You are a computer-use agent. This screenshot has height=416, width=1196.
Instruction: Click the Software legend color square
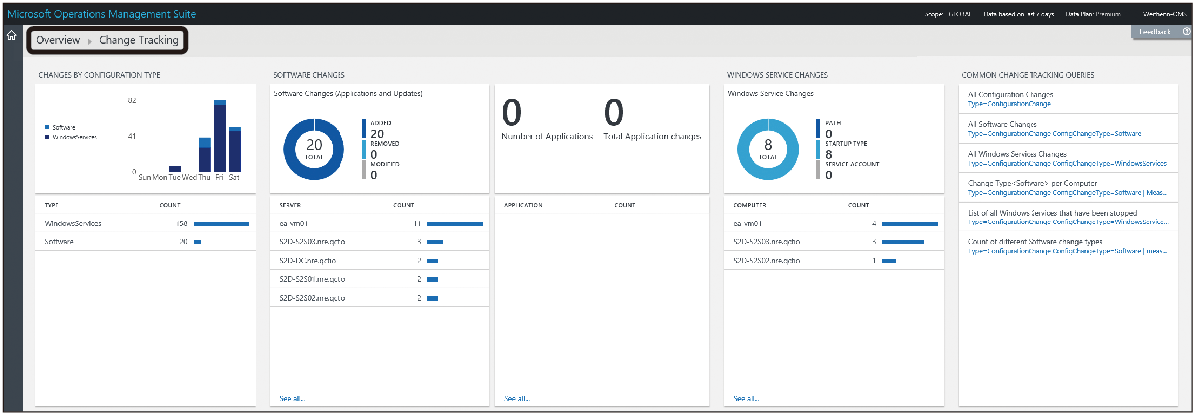point(46,127)
